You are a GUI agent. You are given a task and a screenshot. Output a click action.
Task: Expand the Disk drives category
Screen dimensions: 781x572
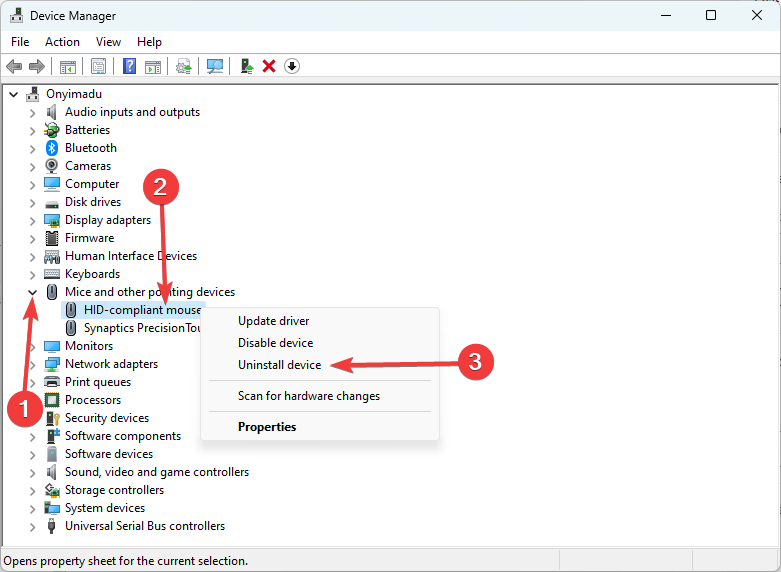tap(32, 203)
